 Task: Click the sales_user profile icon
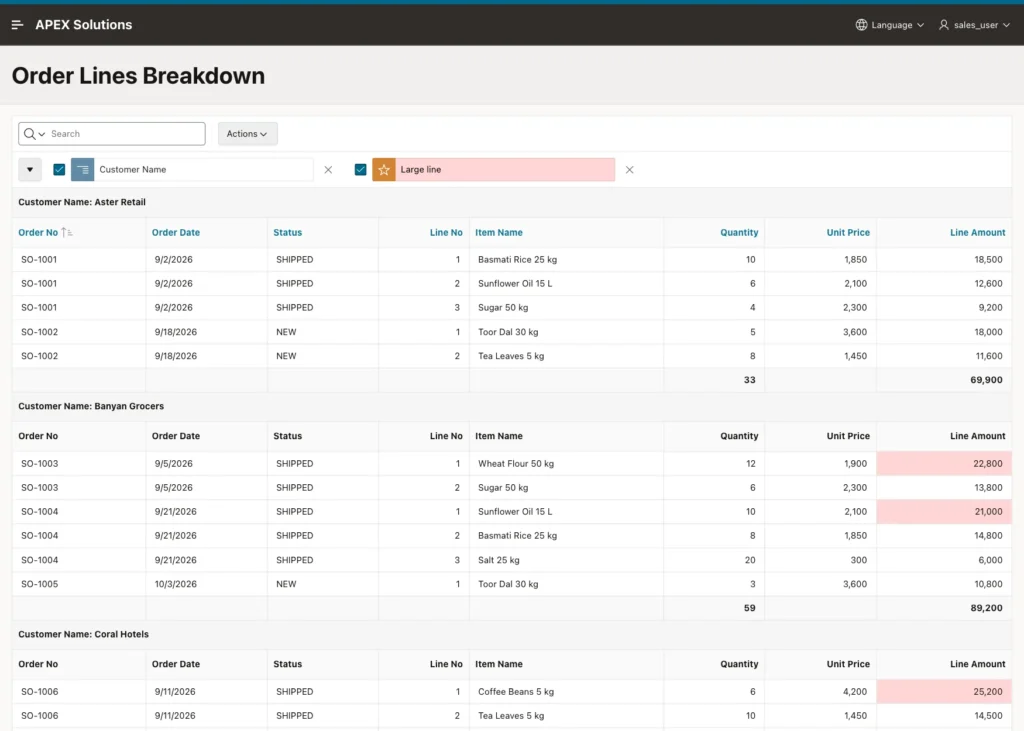(944, 25)
